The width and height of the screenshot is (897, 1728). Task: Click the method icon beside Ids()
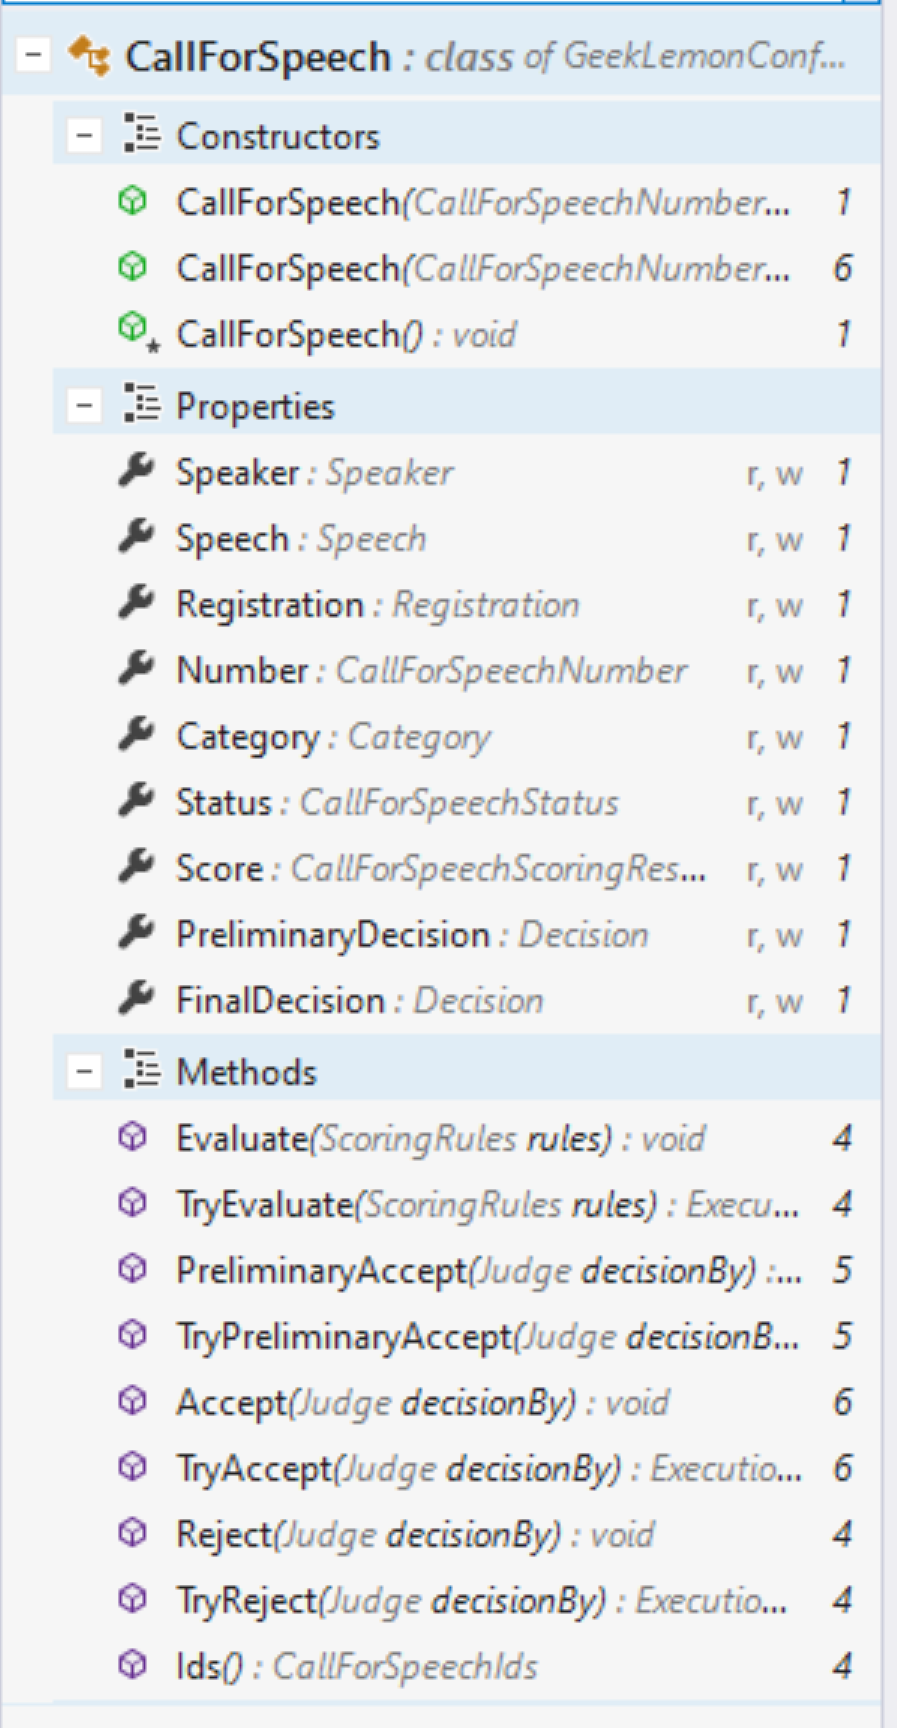click(x=132, y=1664)
